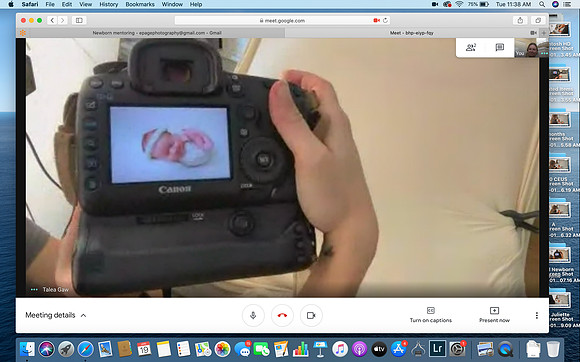This screenshot has width=580, height=362.
Task: Open the Help menu
Action: pos(196,4)
